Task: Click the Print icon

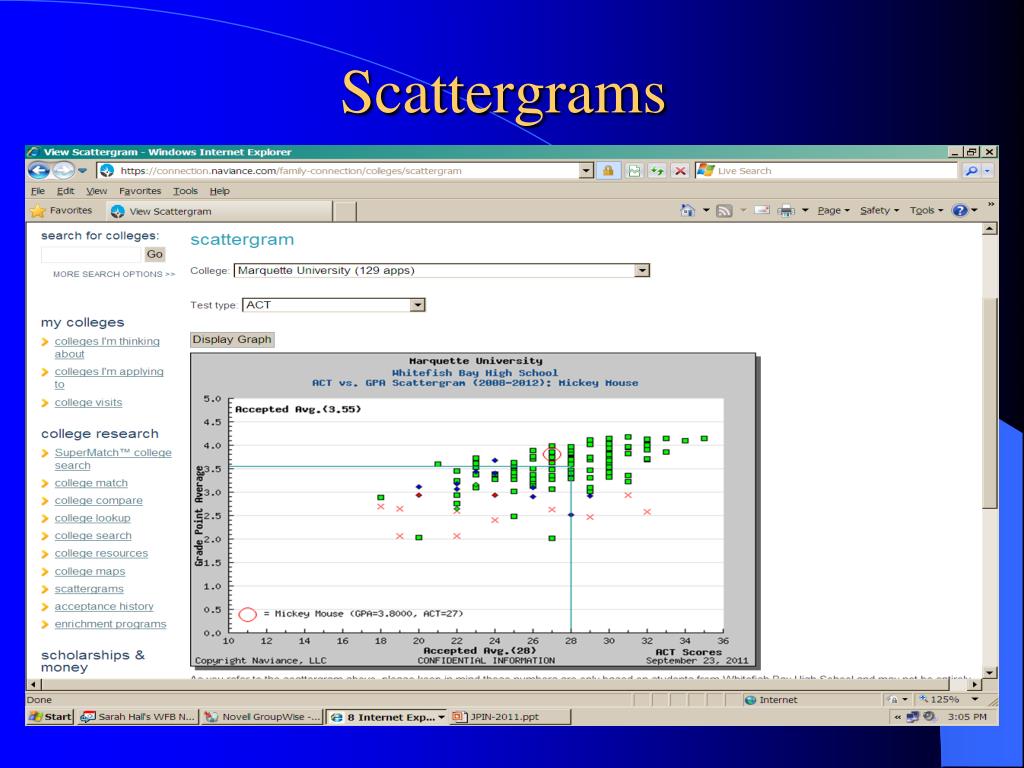Action: 786,210
